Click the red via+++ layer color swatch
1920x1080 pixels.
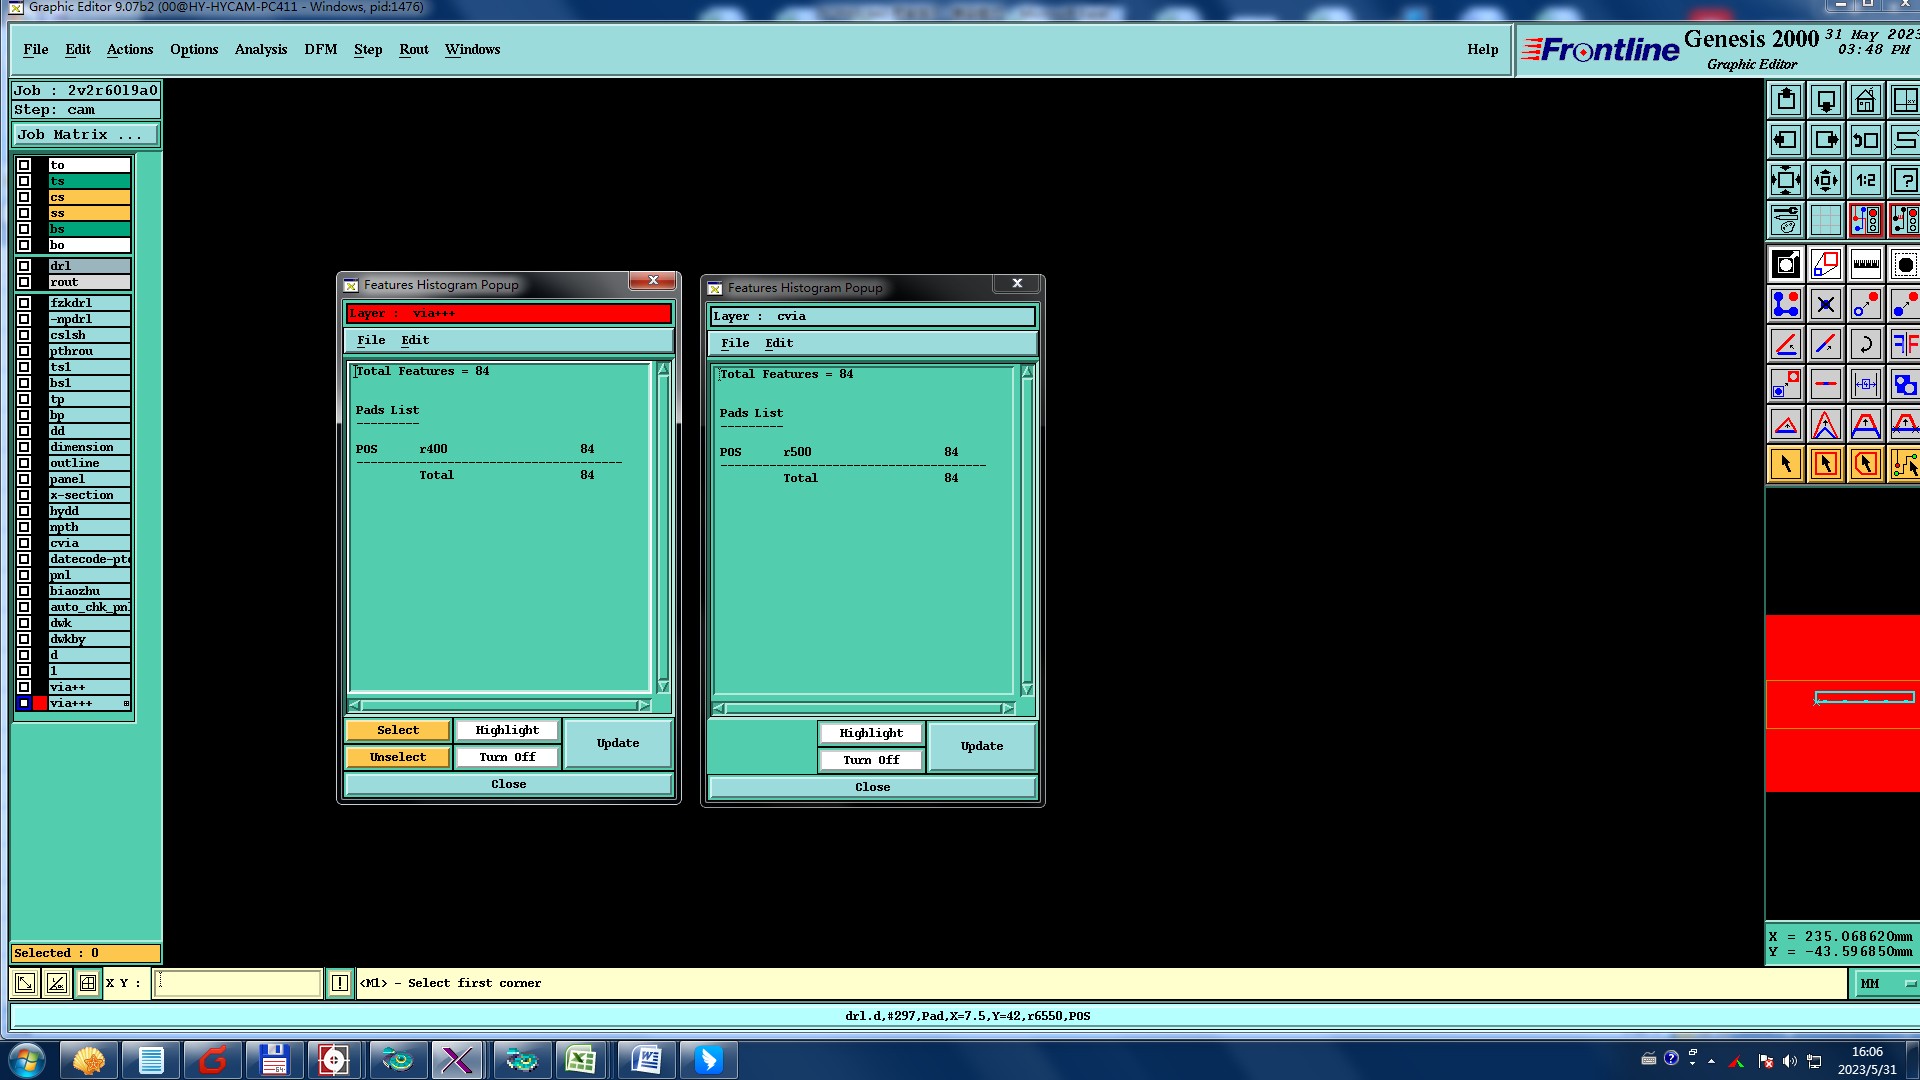[x=40, y=703]
